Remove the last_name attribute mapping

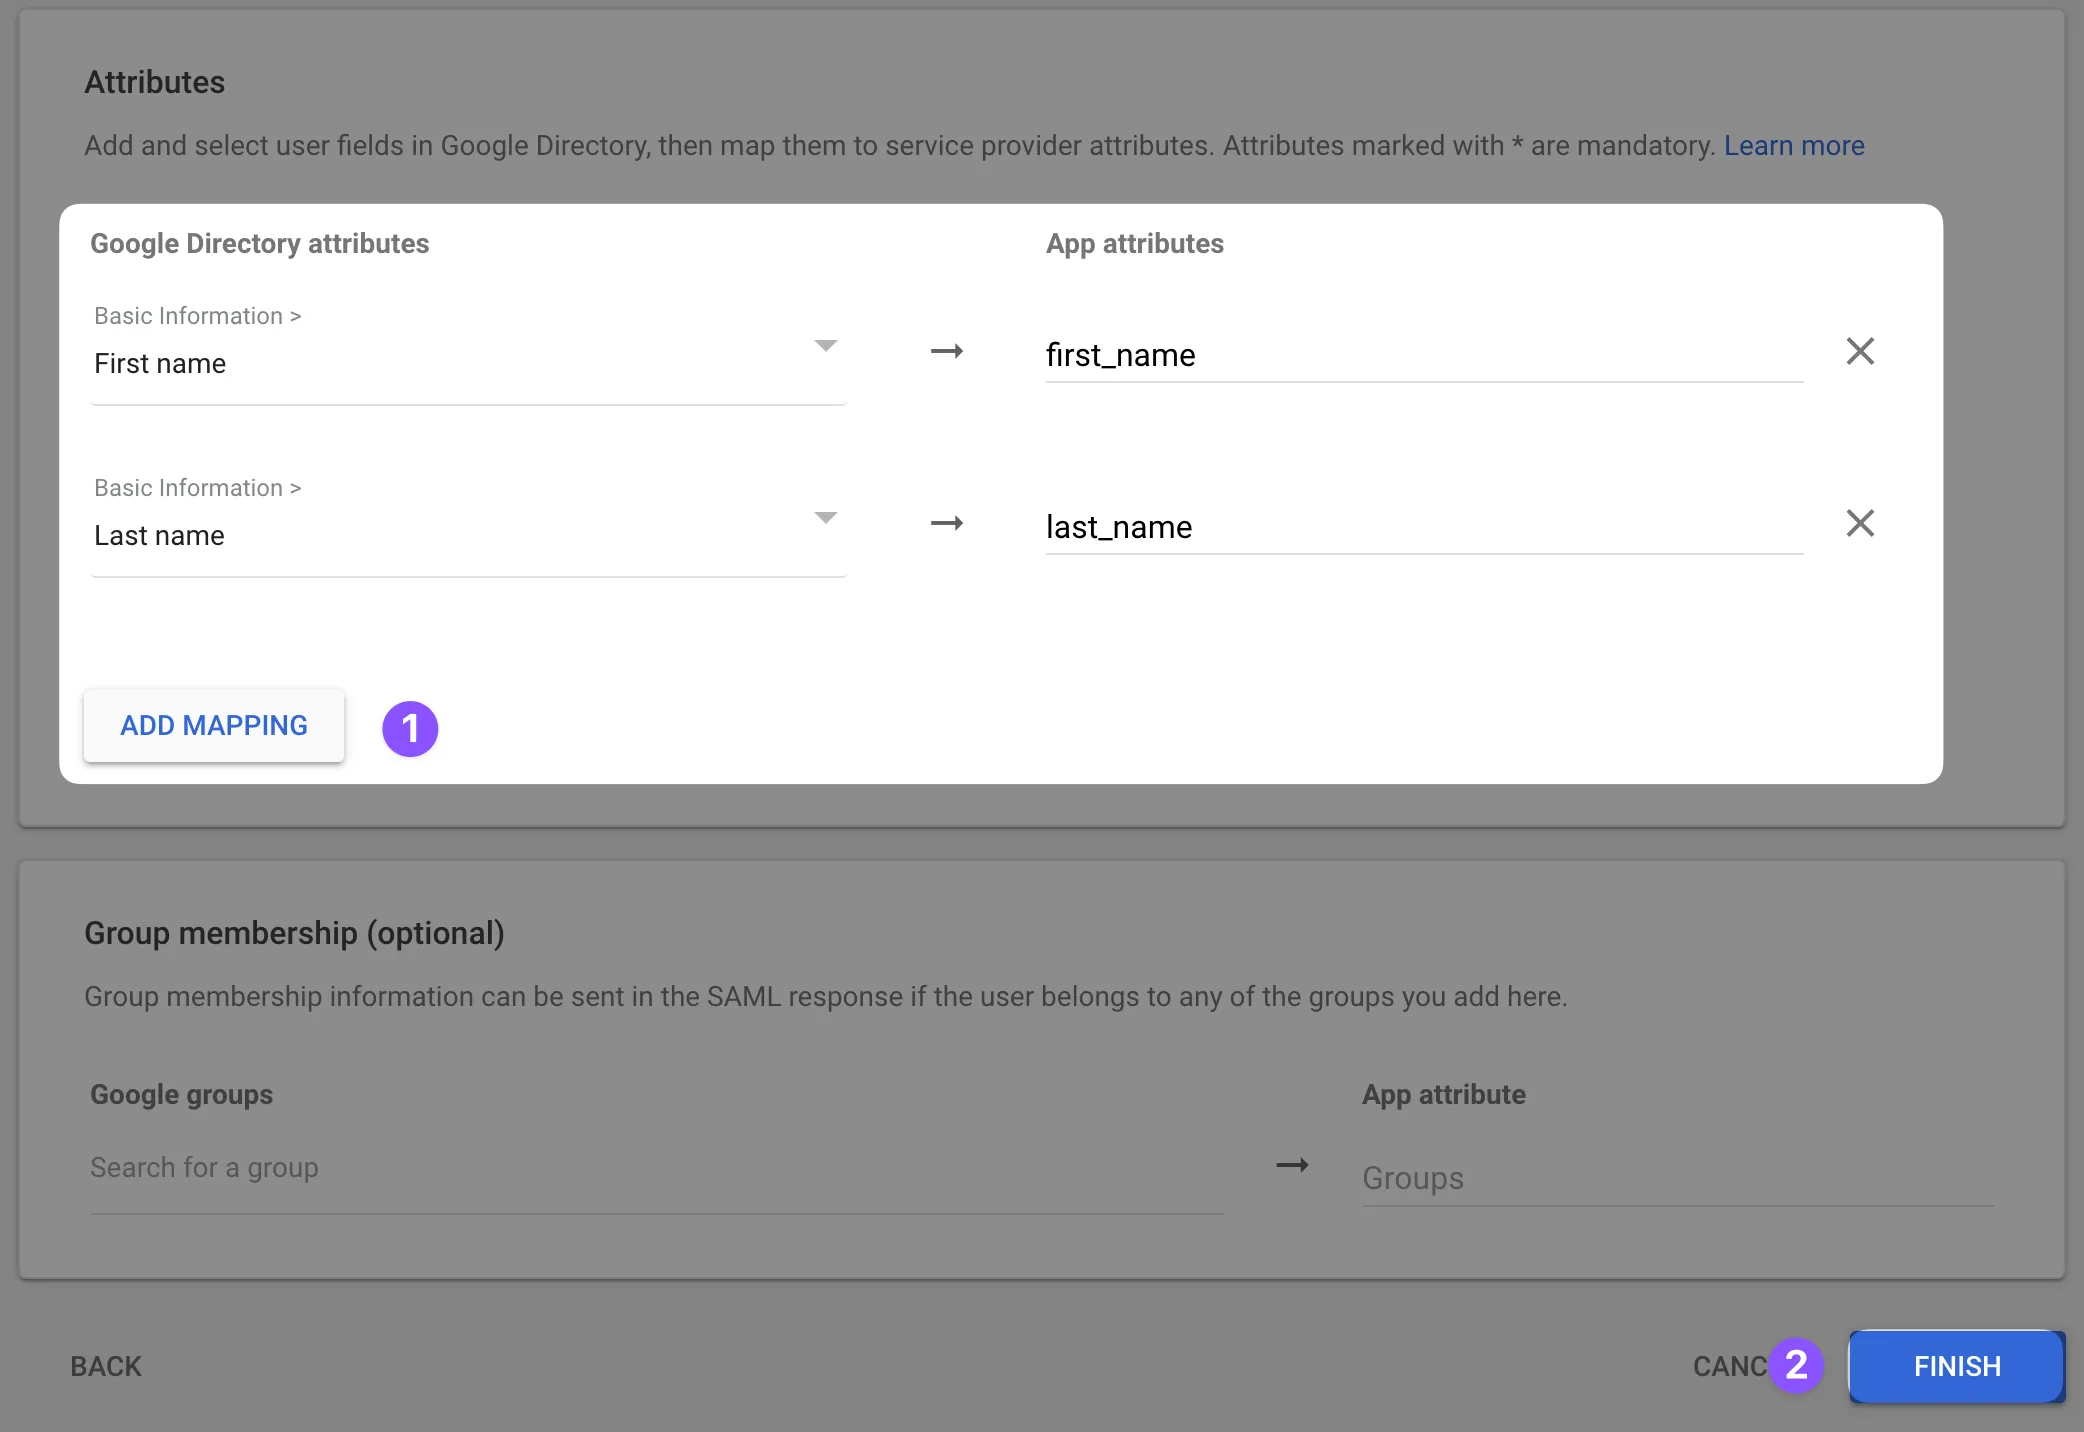(x=1860, y=523)
